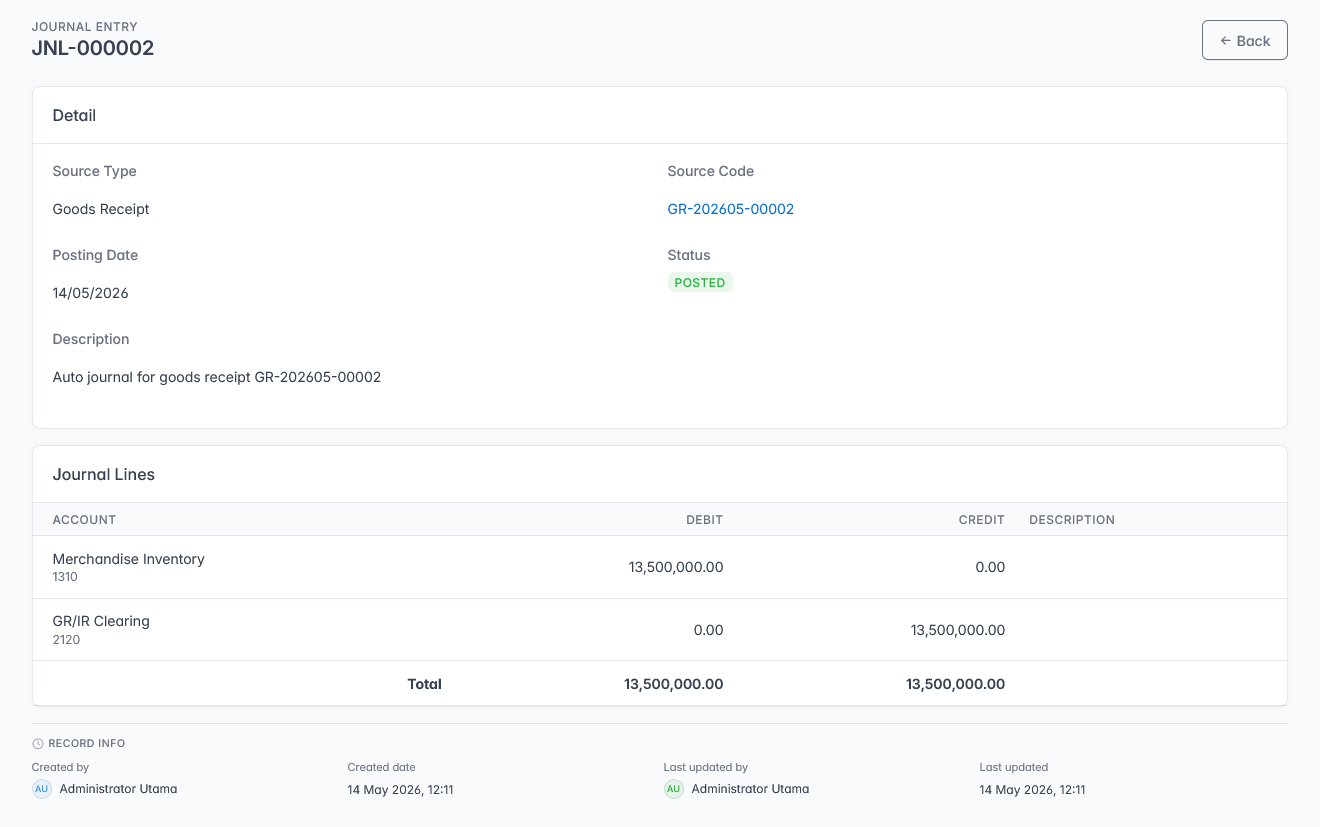Image resolution: width=1320 pixels, height=827 pixels.
Task: Click the last updated timestamp value
Action: (1033, 790)
